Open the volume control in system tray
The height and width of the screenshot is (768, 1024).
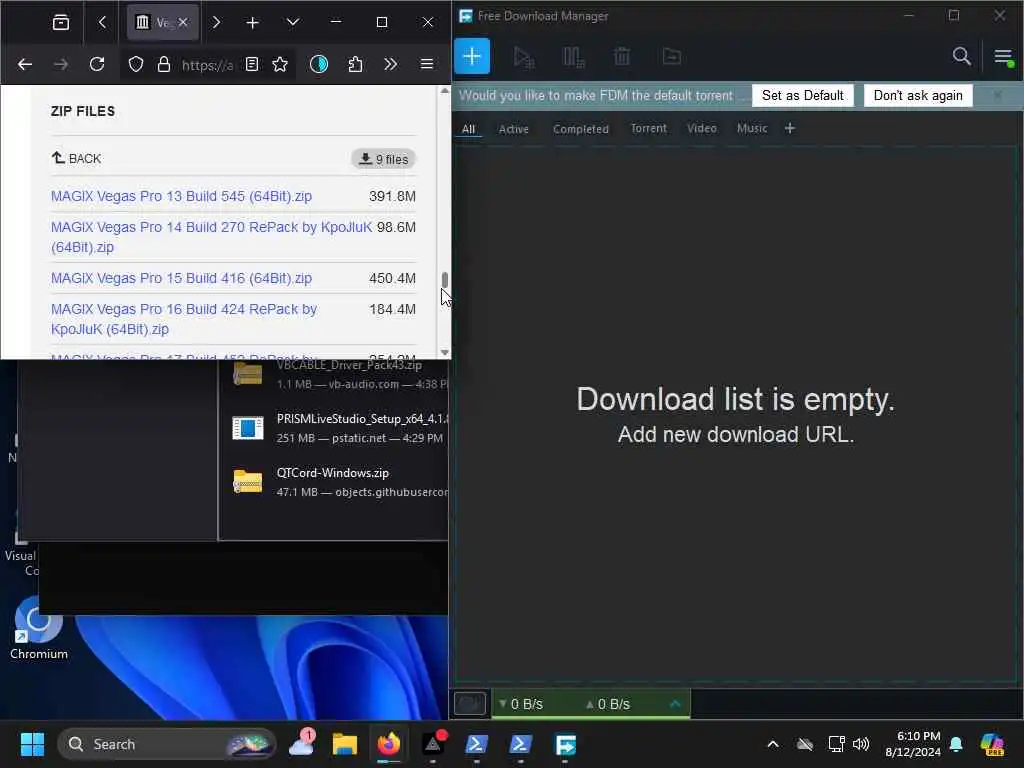[x=861, y=744]
